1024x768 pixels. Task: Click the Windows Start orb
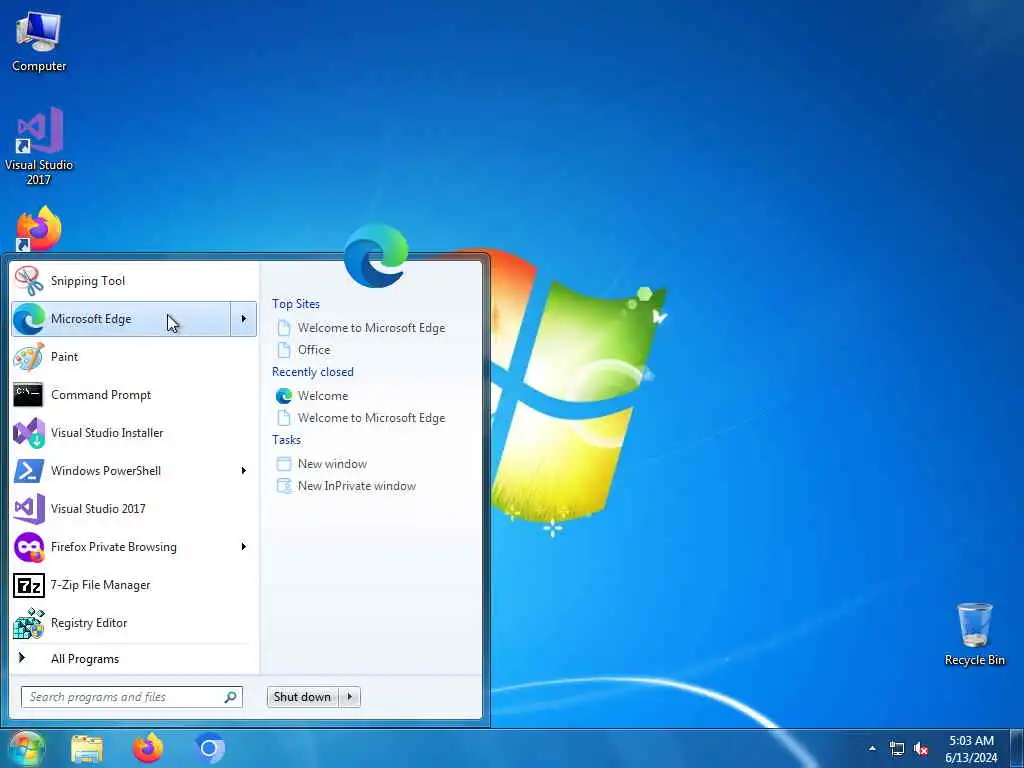point(26,748)
